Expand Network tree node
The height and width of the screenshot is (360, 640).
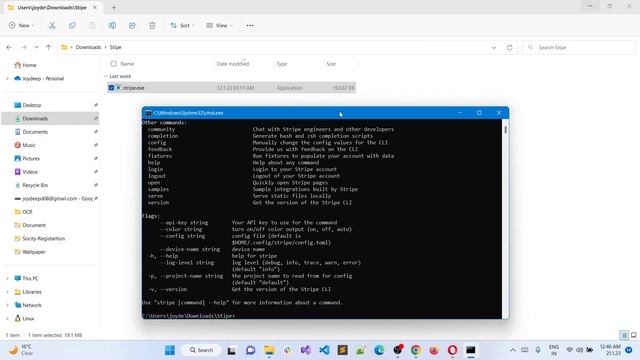[x=7, y=305]
